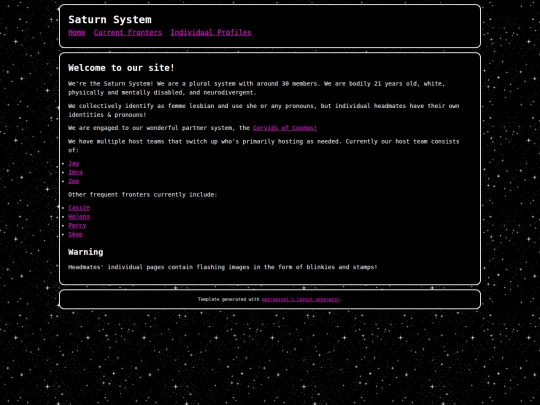This screenshot has width=540, height=405.
Task: Open the Home navigation link
Action: 76,32
